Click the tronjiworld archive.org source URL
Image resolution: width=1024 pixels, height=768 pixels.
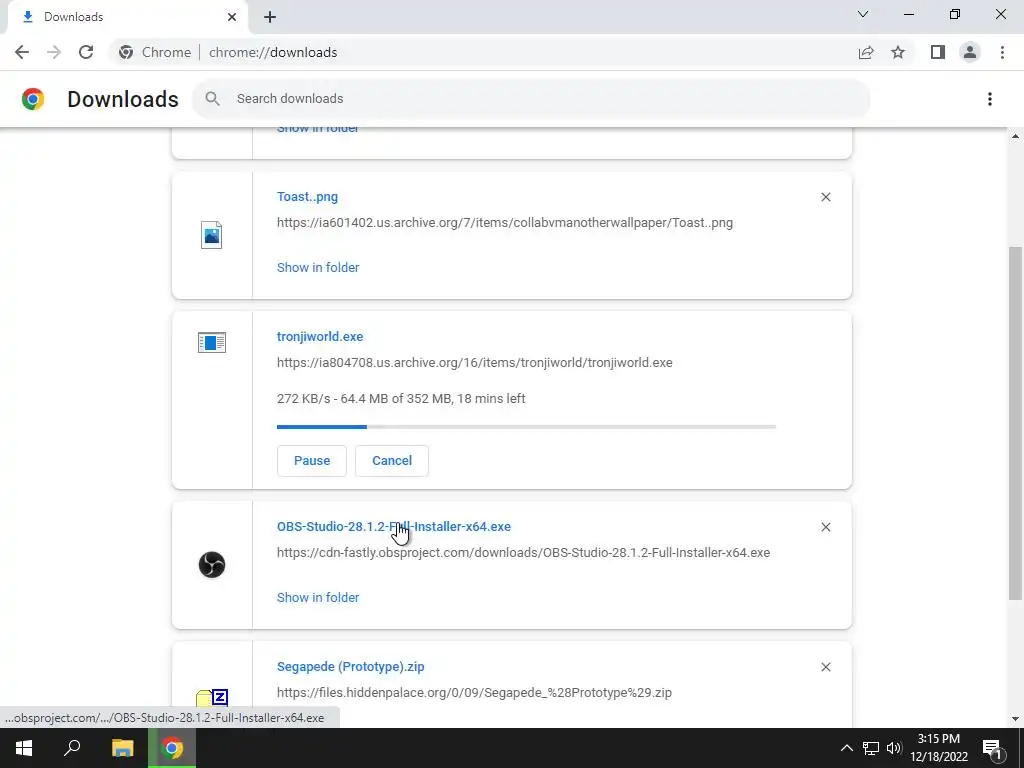click(475, 363)
